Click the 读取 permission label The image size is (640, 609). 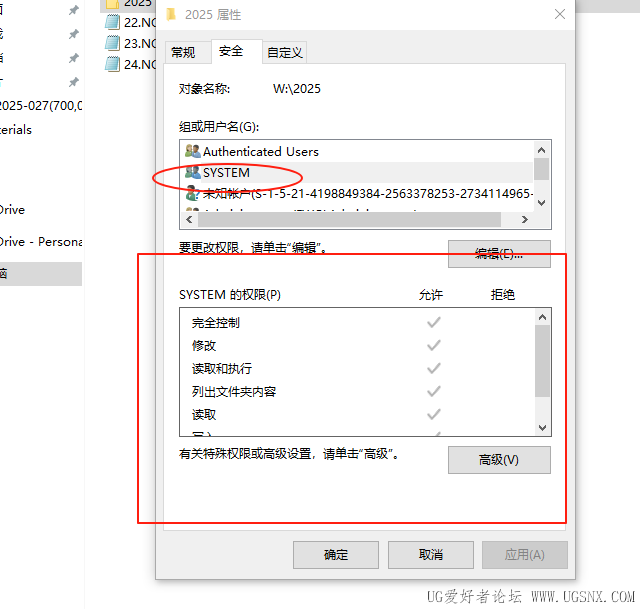[204, 415]
